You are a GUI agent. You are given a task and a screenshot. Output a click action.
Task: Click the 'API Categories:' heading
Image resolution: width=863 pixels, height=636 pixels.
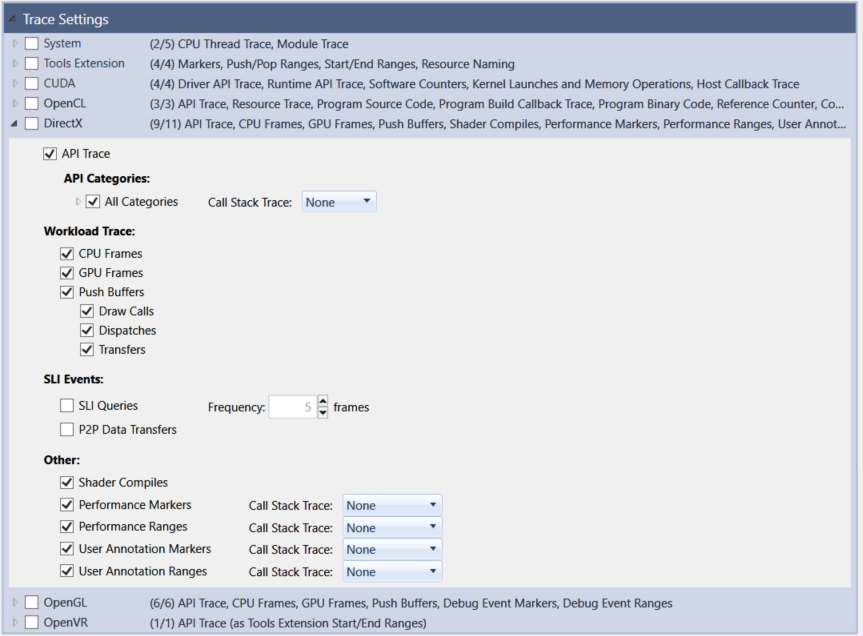pos(107,178)
